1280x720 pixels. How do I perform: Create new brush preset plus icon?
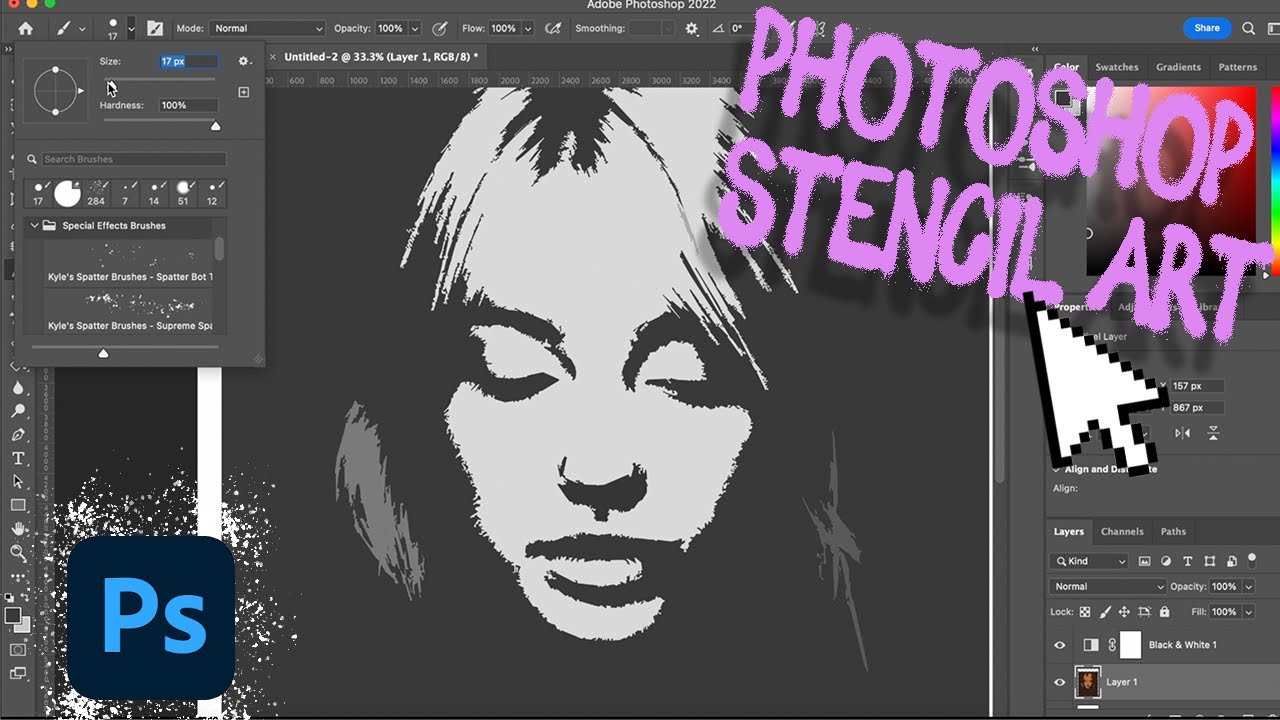pos(243,92)
